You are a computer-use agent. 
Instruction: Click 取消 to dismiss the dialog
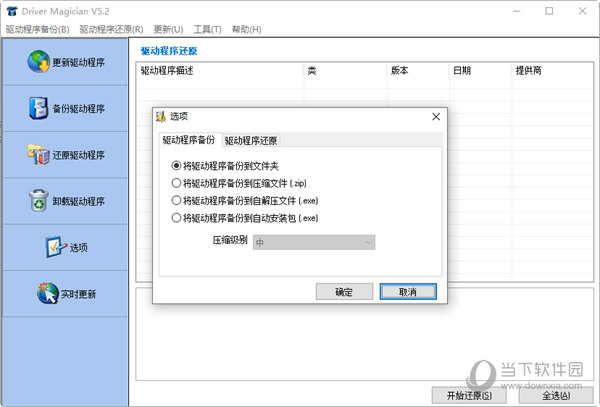click(x=408, y=292)
